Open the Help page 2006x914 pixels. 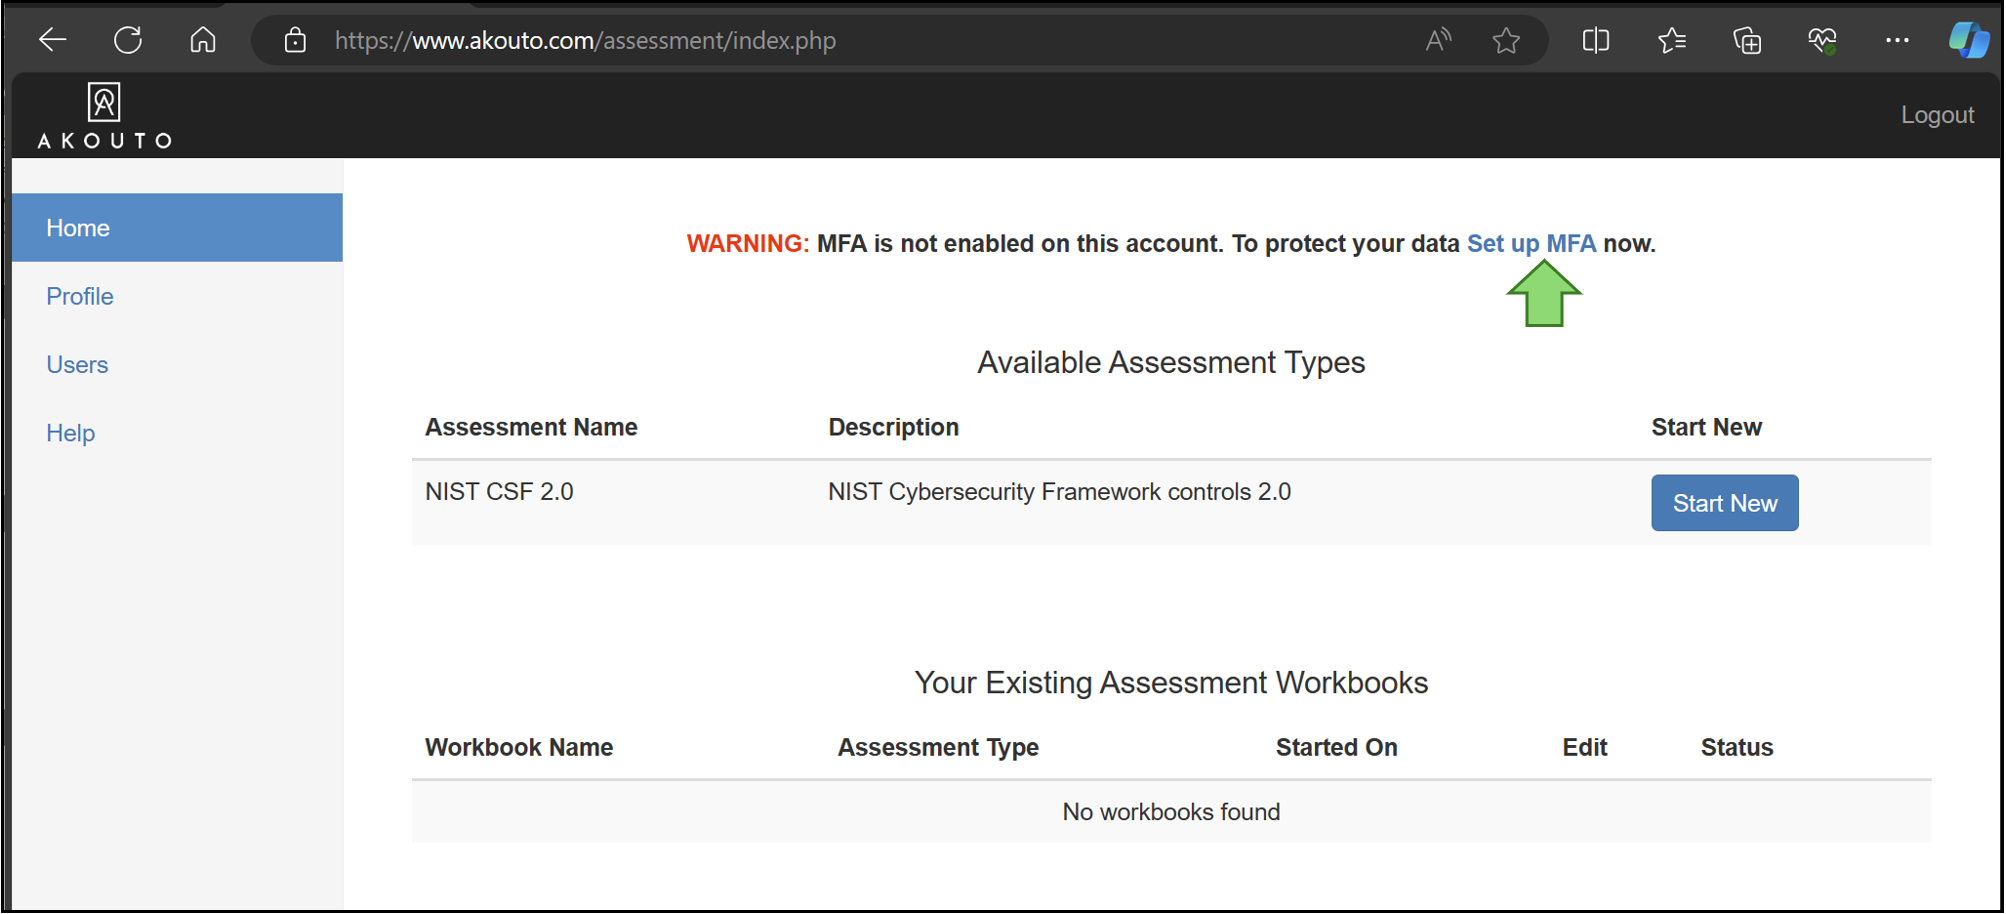pyautogui.click(x=70, y=433)
